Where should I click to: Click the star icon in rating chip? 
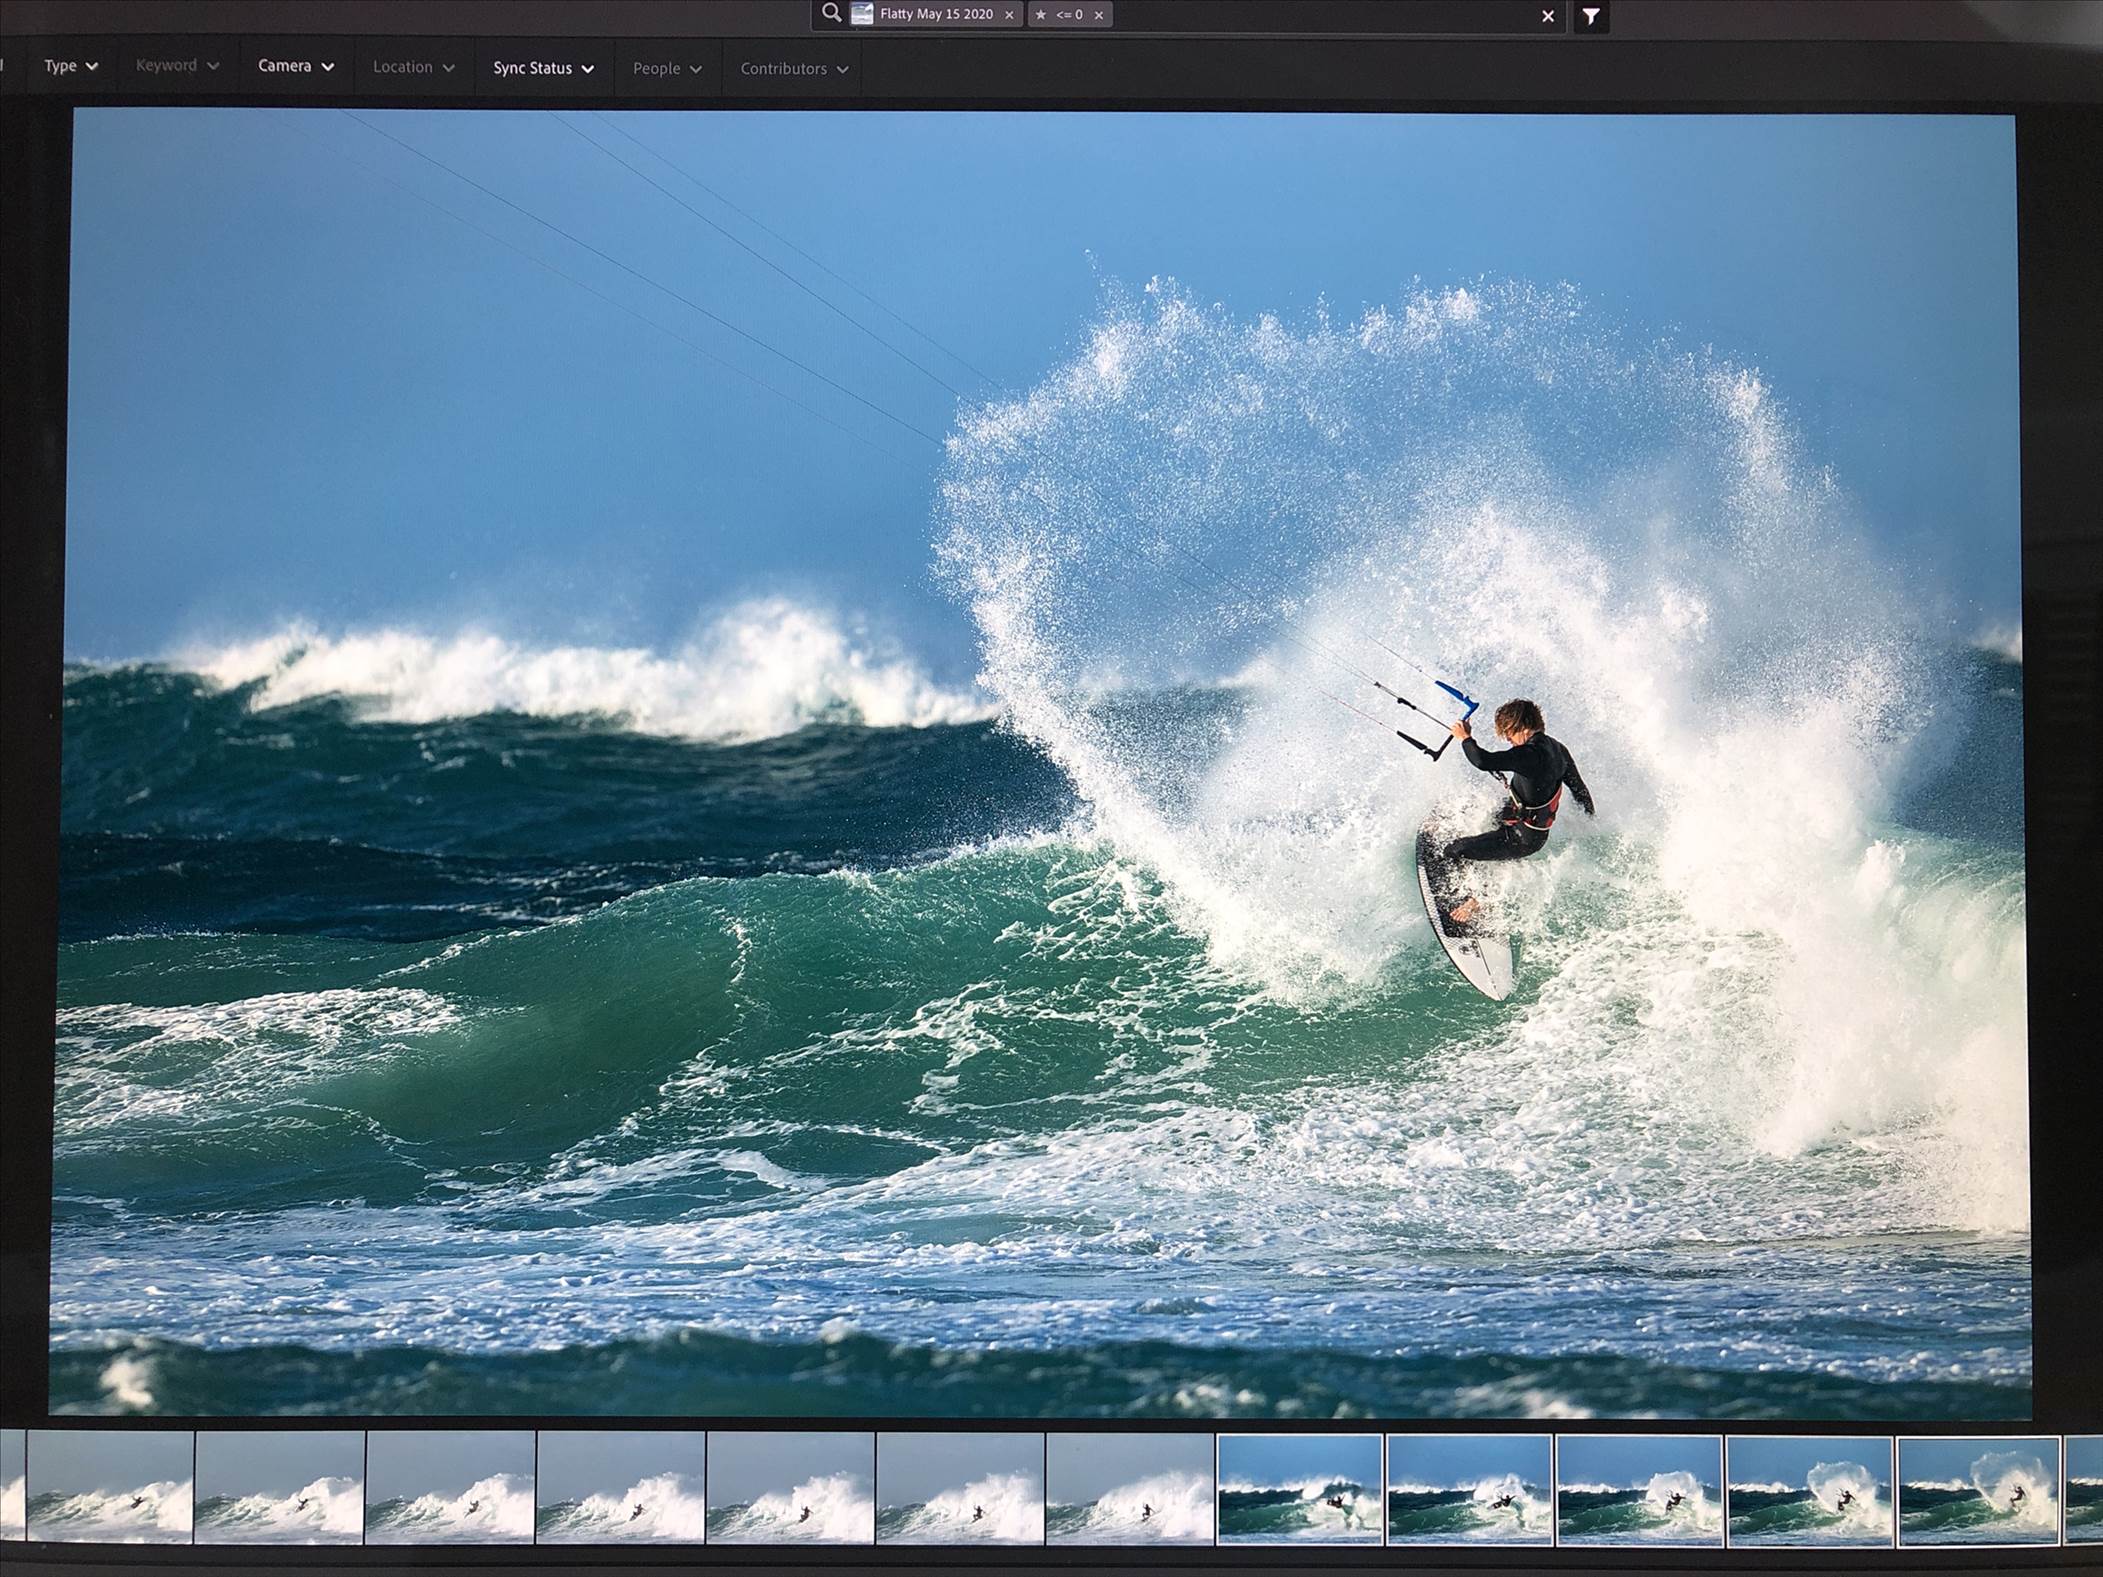click(x=1041, y=15)
